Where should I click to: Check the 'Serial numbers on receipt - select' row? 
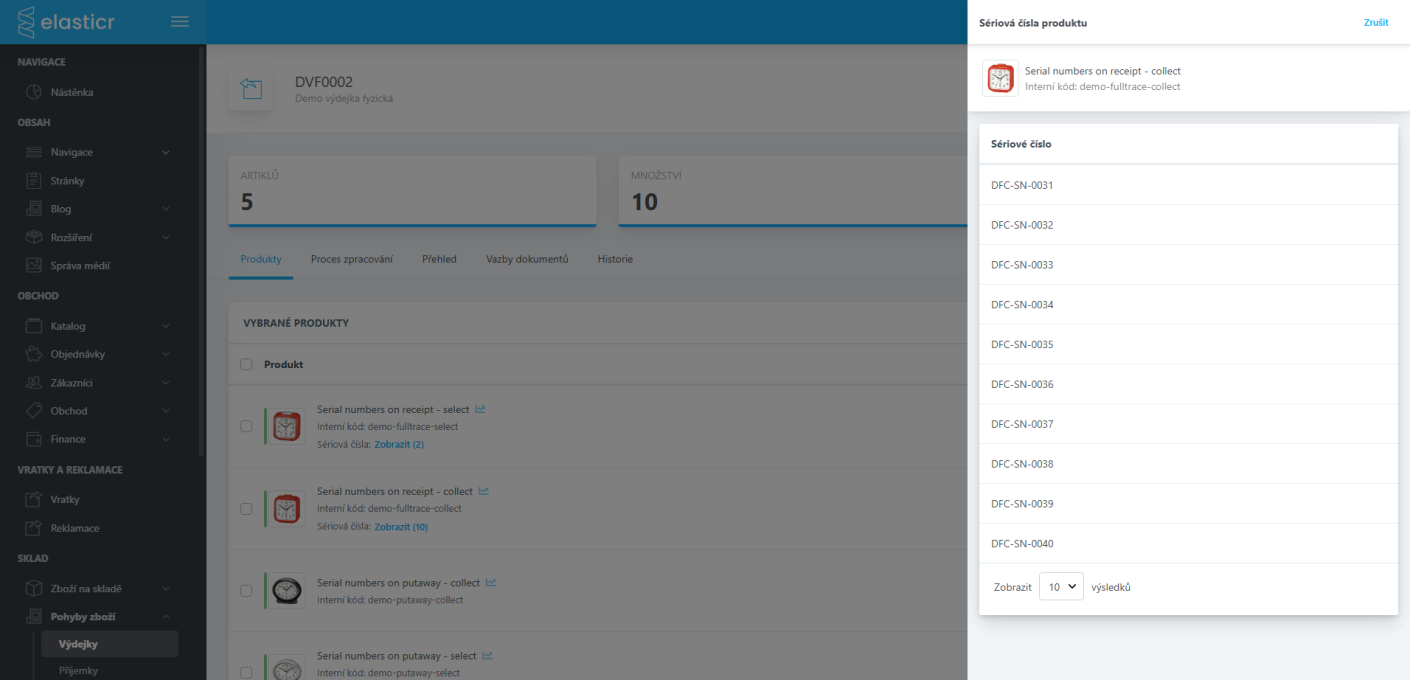pyautogui.click(x=246, y=426)
